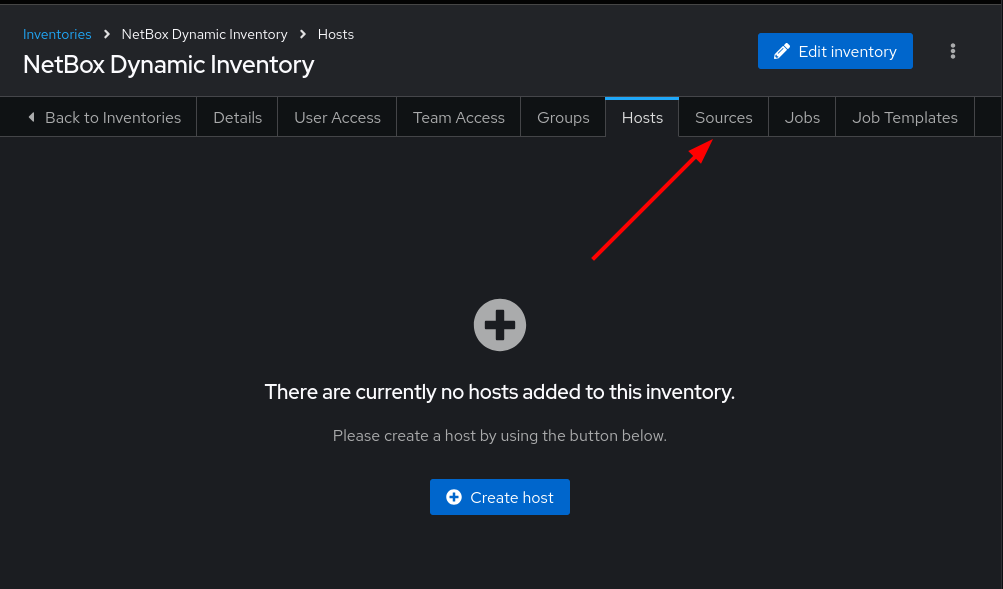1003x589 pixels.
Task: Select the Hosts tab
Action: pos(642,118)
